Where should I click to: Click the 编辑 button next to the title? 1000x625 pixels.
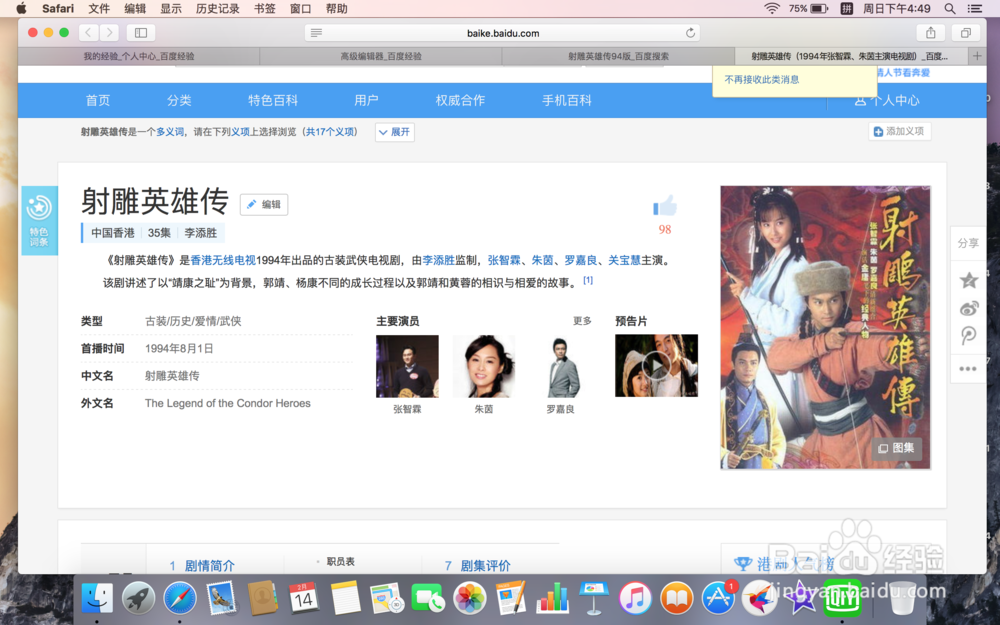[264, 204]
